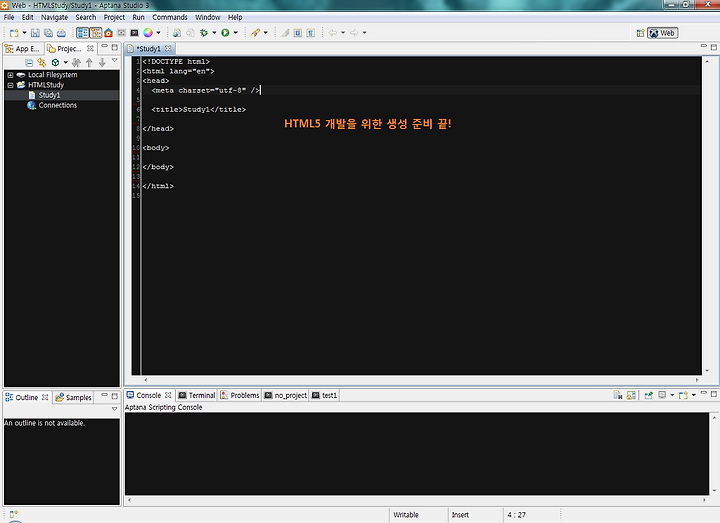Click the Insert mode status entry

click(x=460, y=515)
